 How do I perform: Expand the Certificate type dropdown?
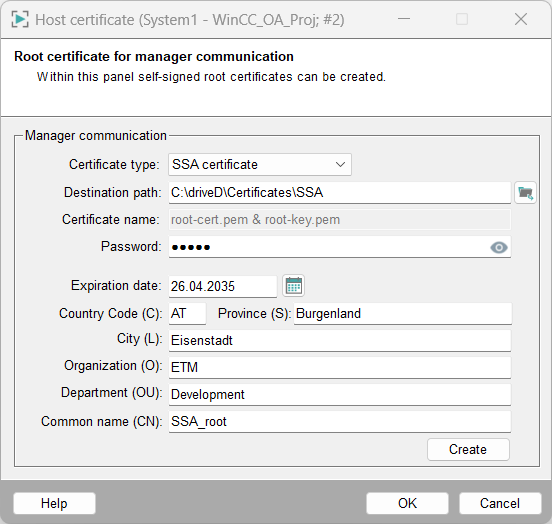pos(260,164)
